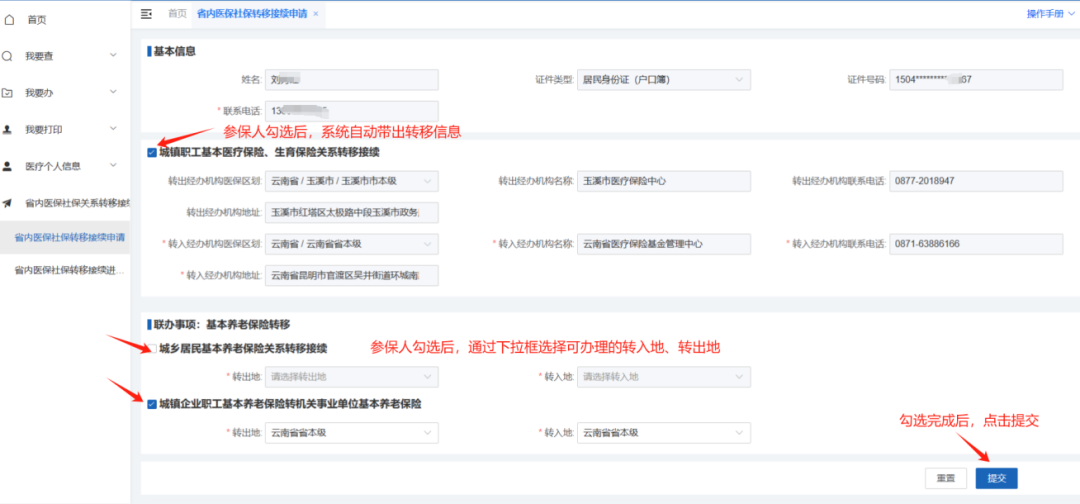This screenshot has width=1080, height=504.
Task: Check 城乡居民基本养老保险关系转移接续 checkbox
Action: tap(152, 349)
